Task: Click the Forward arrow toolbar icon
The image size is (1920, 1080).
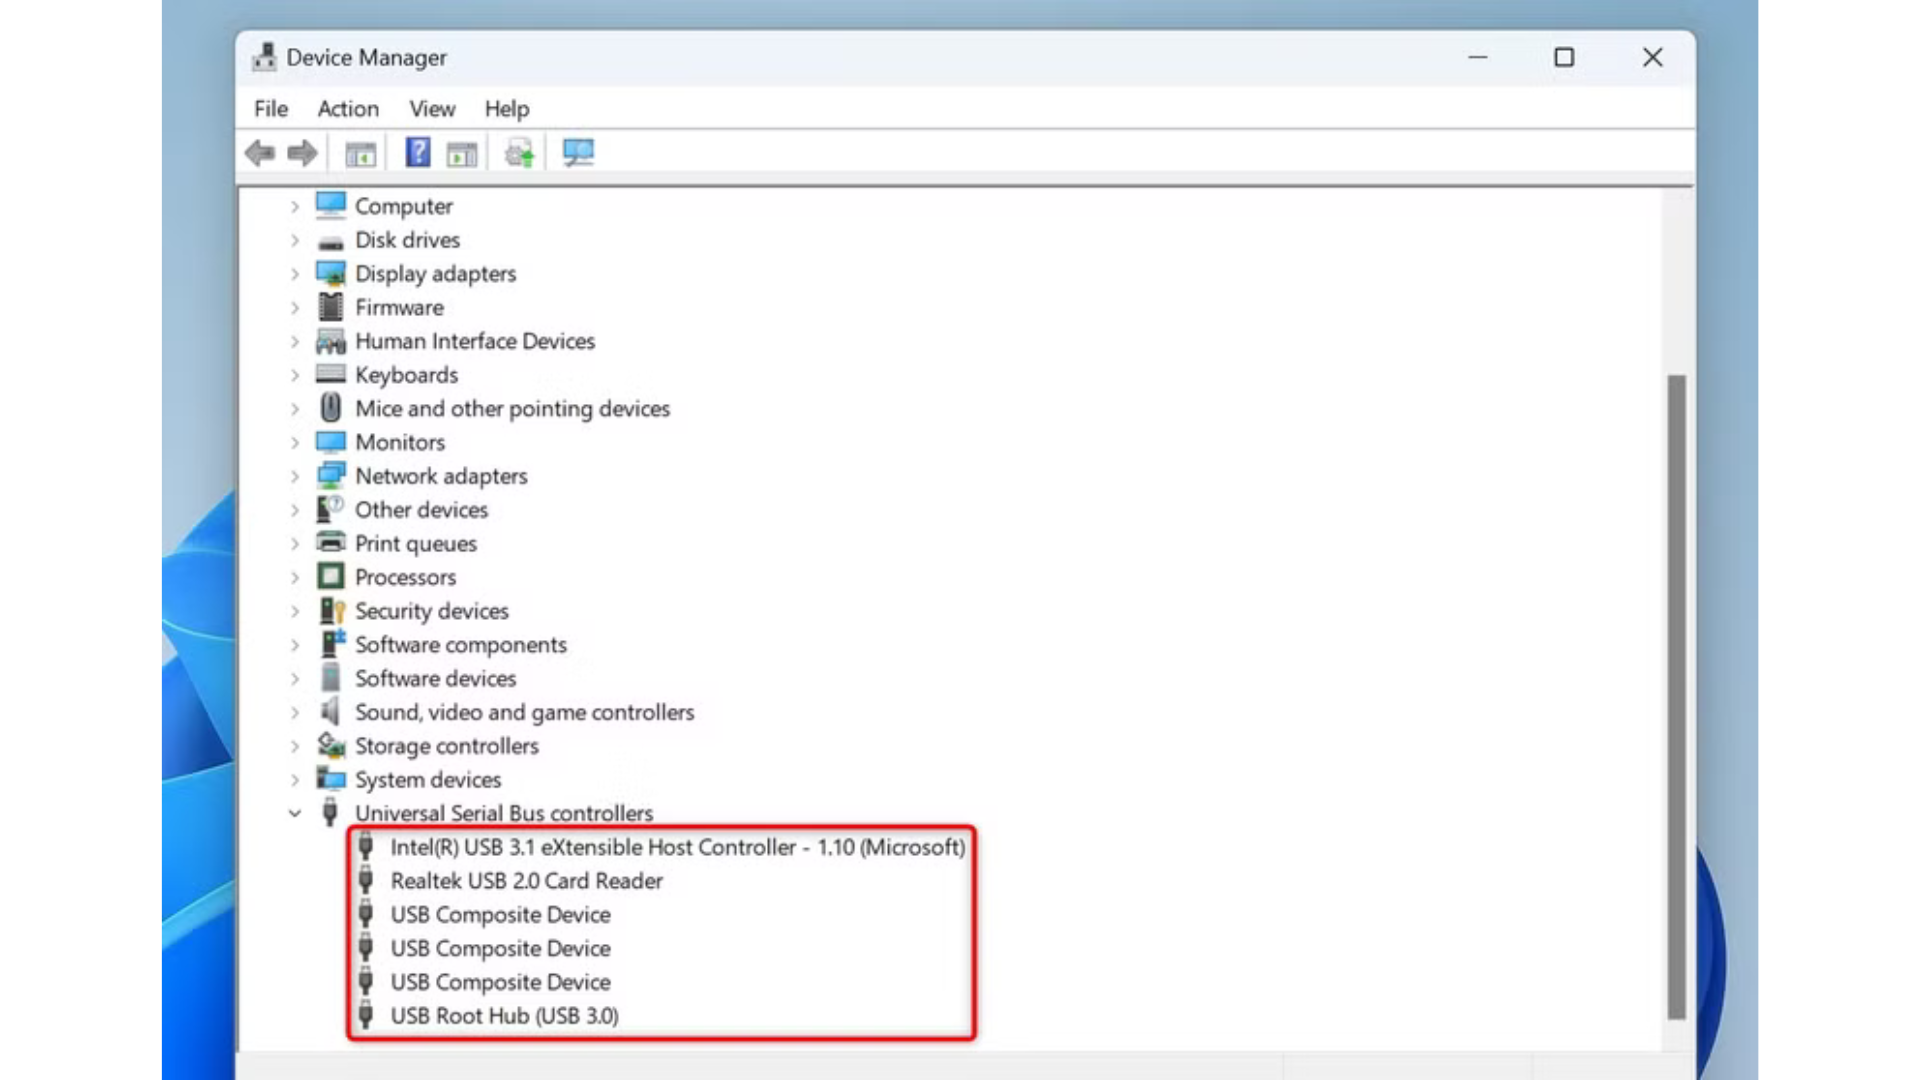Action: [x=302, y=153]
